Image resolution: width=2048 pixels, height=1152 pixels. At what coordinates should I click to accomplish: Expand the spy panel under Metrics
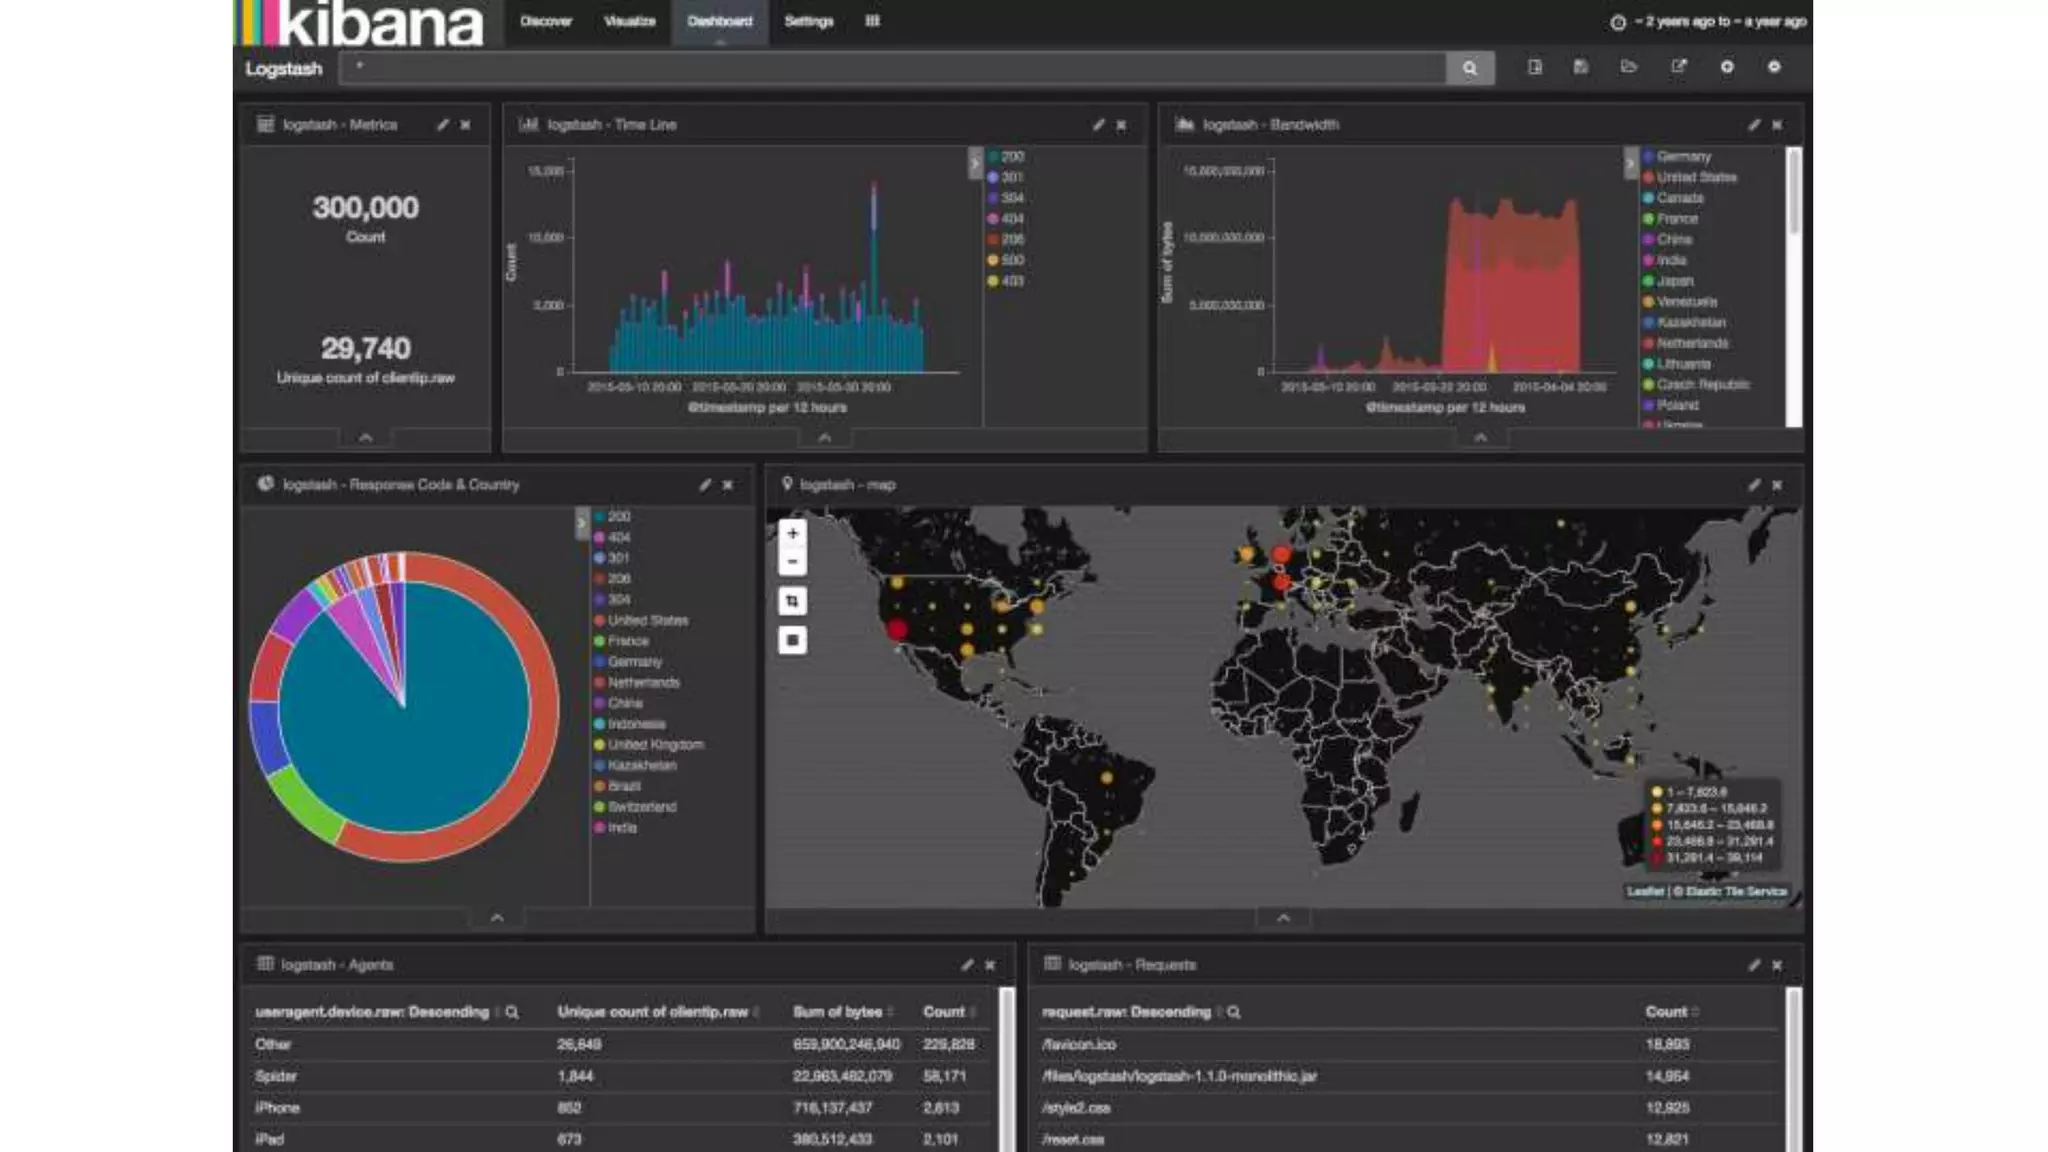(366, 438)
